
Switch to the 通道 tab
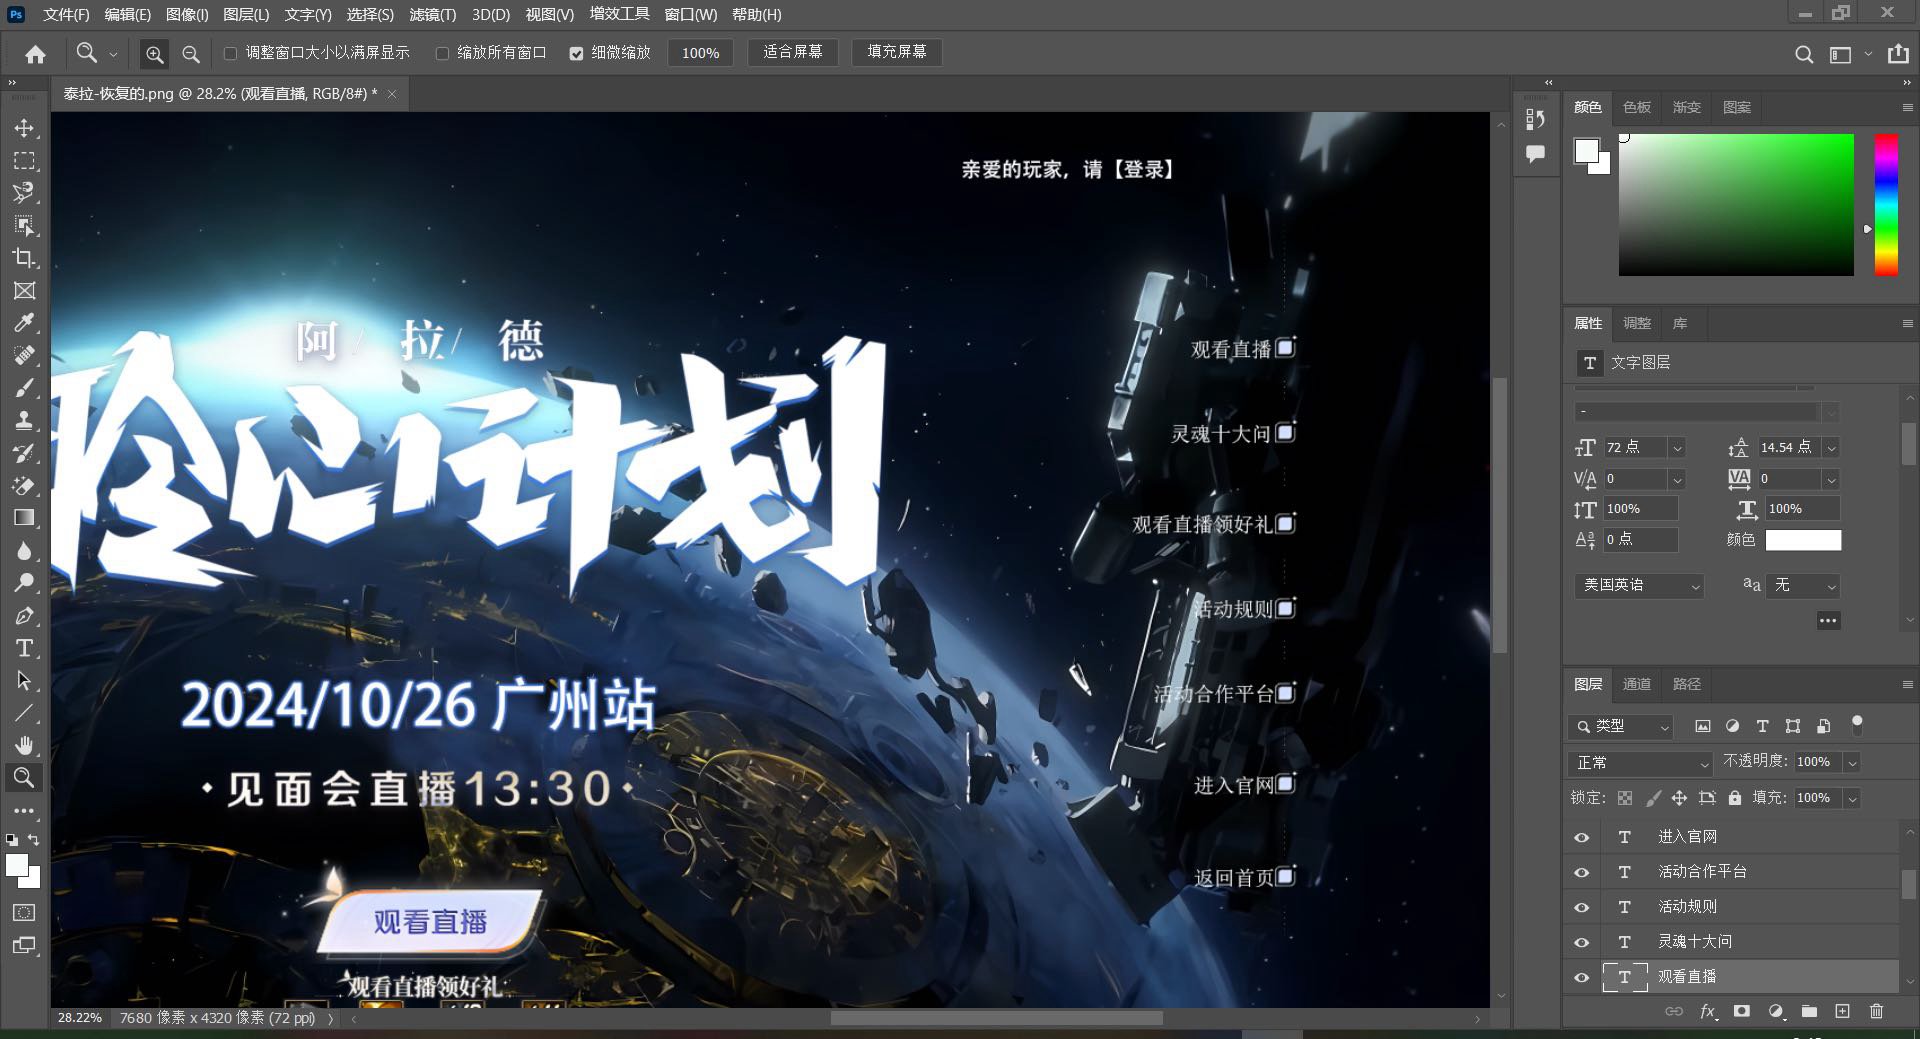[1637, 684]
